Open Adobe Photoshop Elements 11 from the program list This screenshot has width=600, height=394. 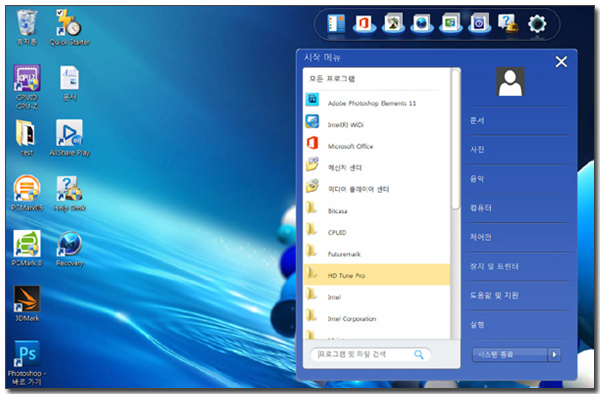[377, 101]
